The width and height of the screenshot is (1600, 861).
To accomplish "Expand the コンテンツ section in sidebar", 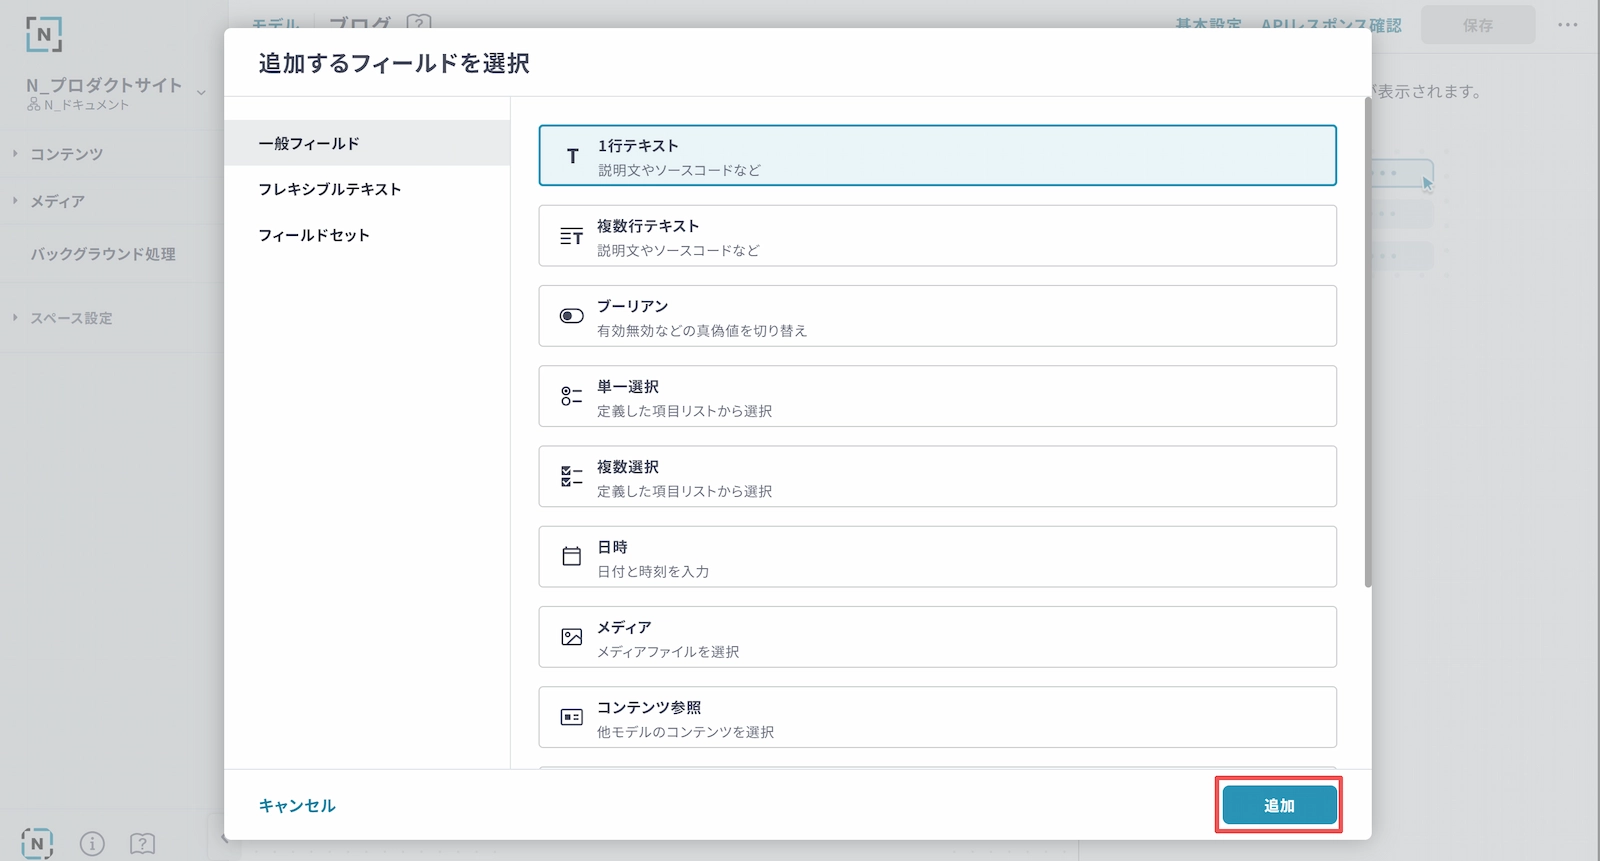I will [66, 154].
